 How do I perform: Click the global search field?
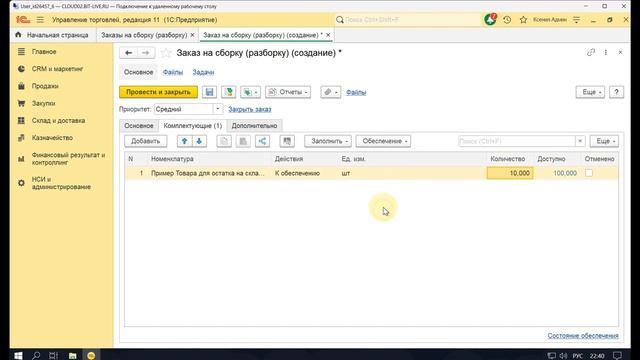[408, 20]
